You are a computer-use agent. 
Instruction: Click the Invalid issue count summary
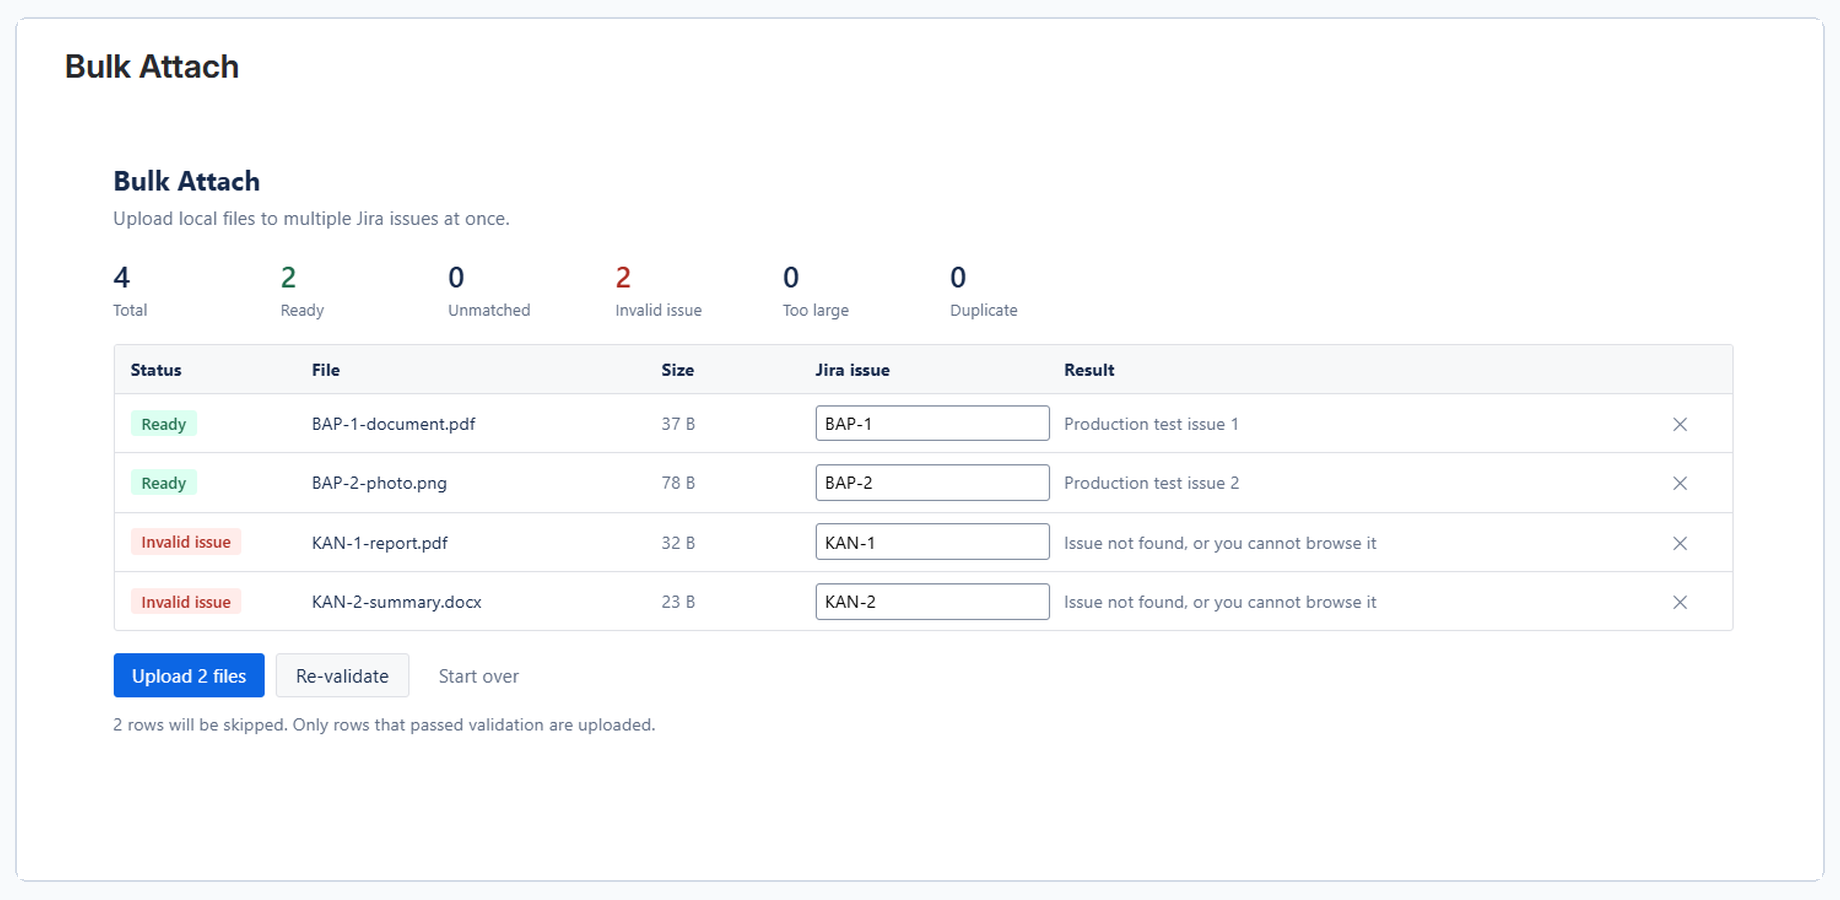pyautogui.click(x=658, y=291)
